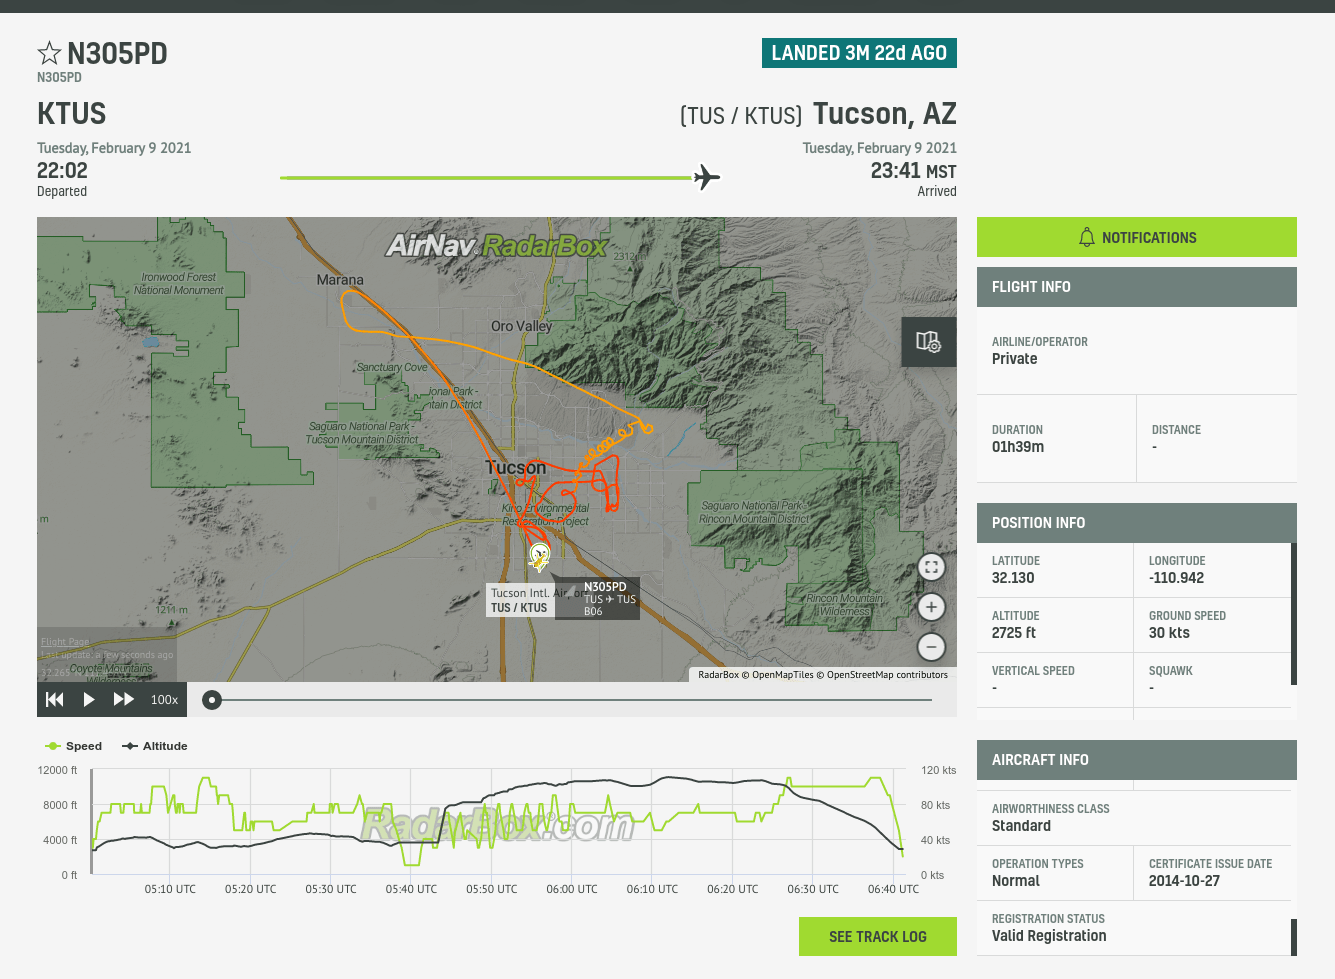Click the airworthiness class Standard value
Viewport: 1335px width, 979px height.
click(1021, 826)
